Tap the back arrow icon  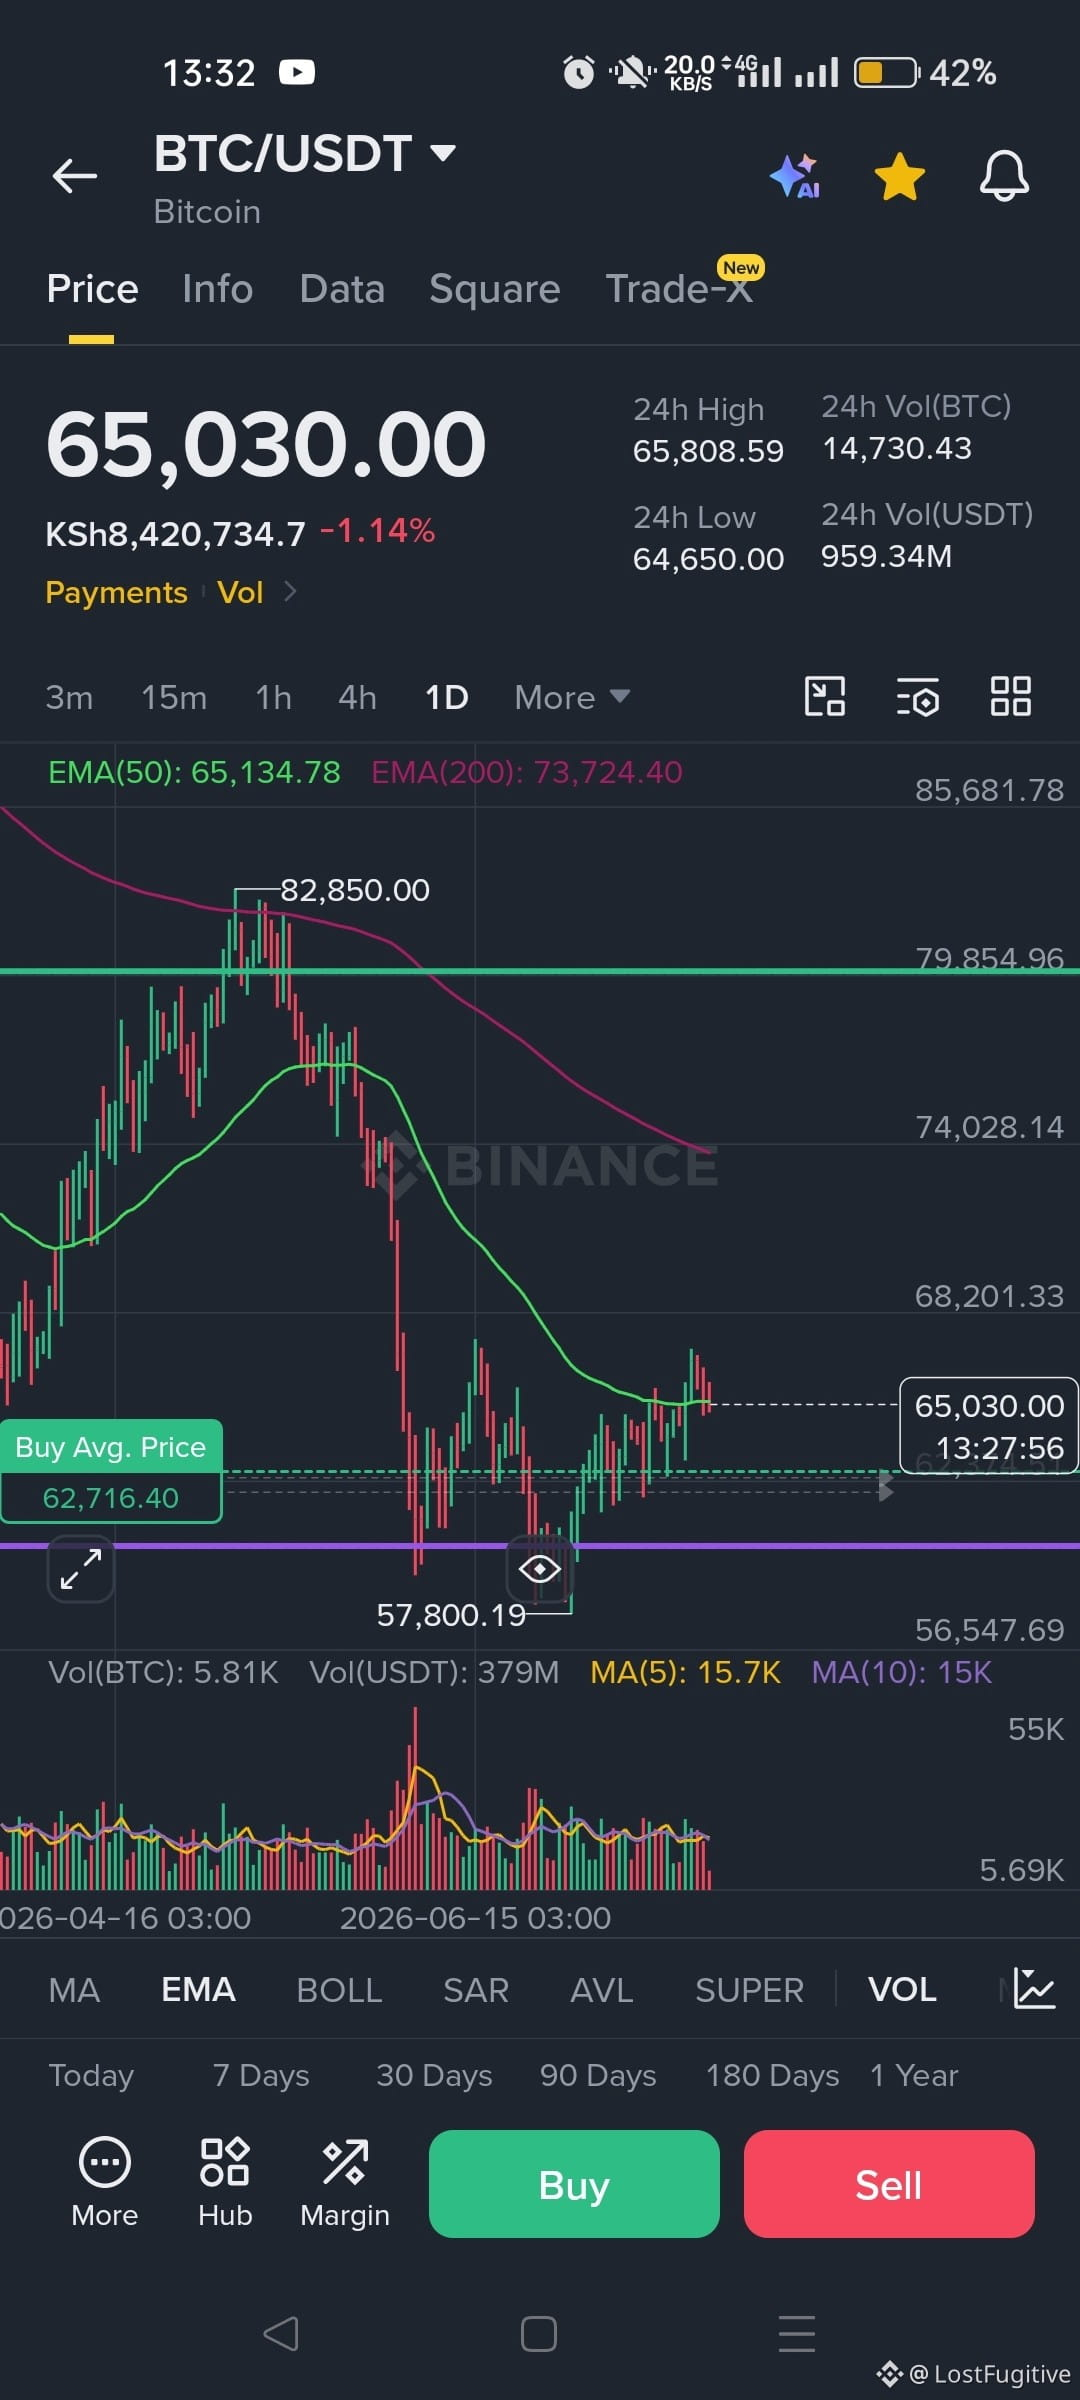(x=75, y=176)
